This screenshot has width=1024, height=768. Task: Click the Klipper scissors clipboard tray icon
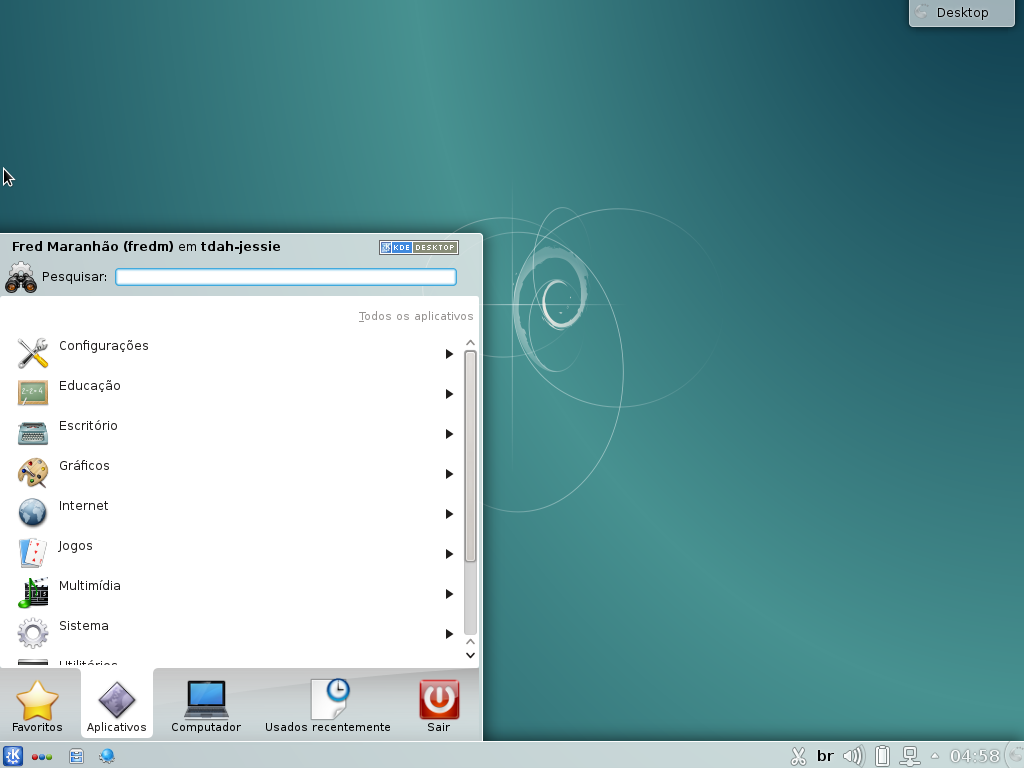click(x=798, y=756)
